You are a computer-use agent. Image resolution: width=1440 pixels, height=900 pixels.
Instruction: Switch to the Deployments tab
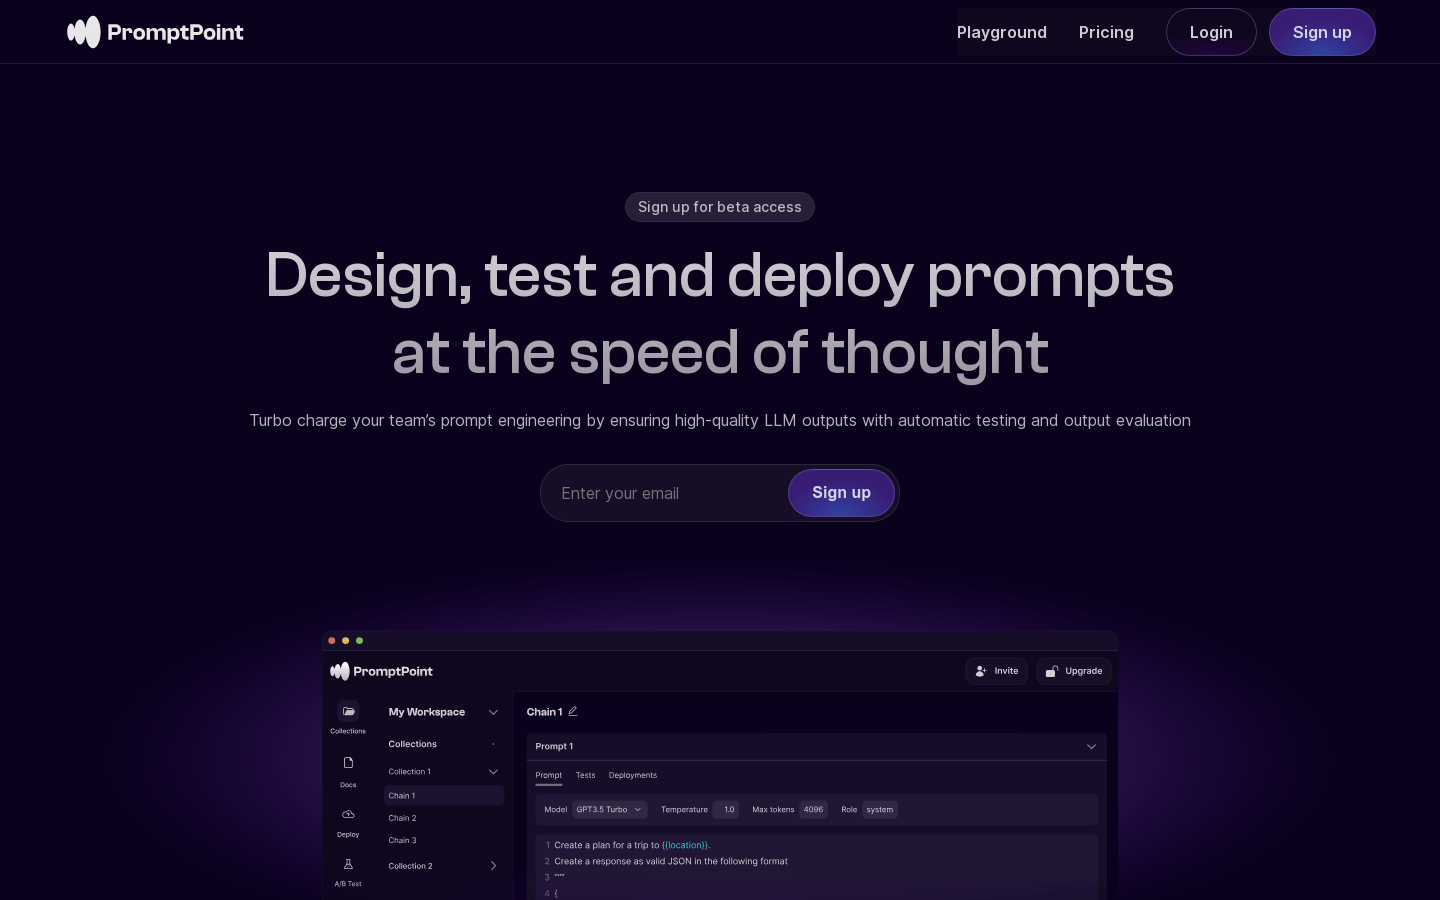pyautogui.click(x=633, y=775)
